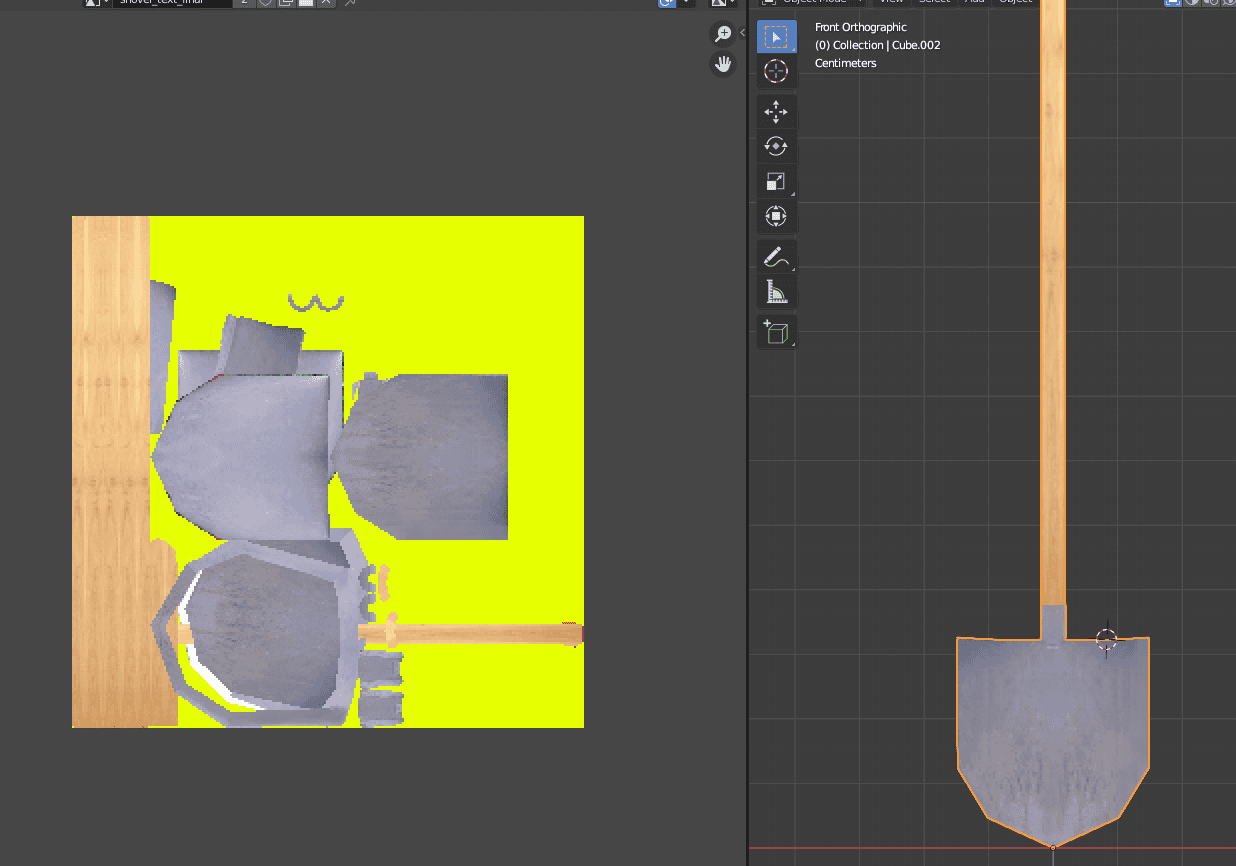Unlink the image with the X button
This screenshot has height=866, width=1236.
tap(326, 3)
